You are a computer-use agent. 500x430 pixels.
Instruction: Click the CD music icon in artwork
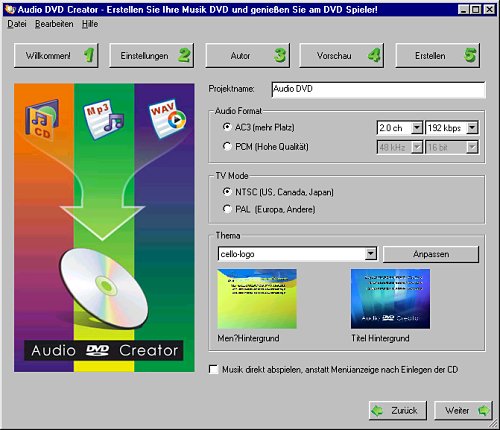(42, 119)
